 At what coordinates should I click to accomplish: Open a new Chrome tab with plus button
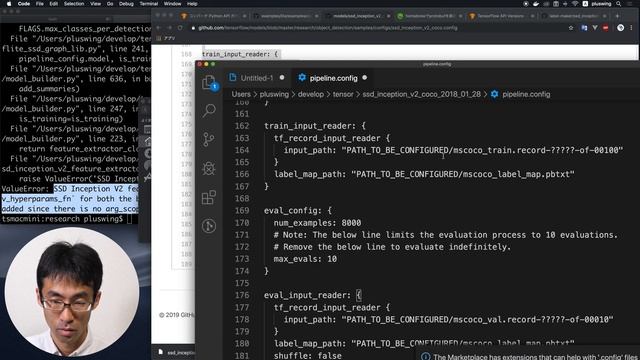click(x=618, y=16)
